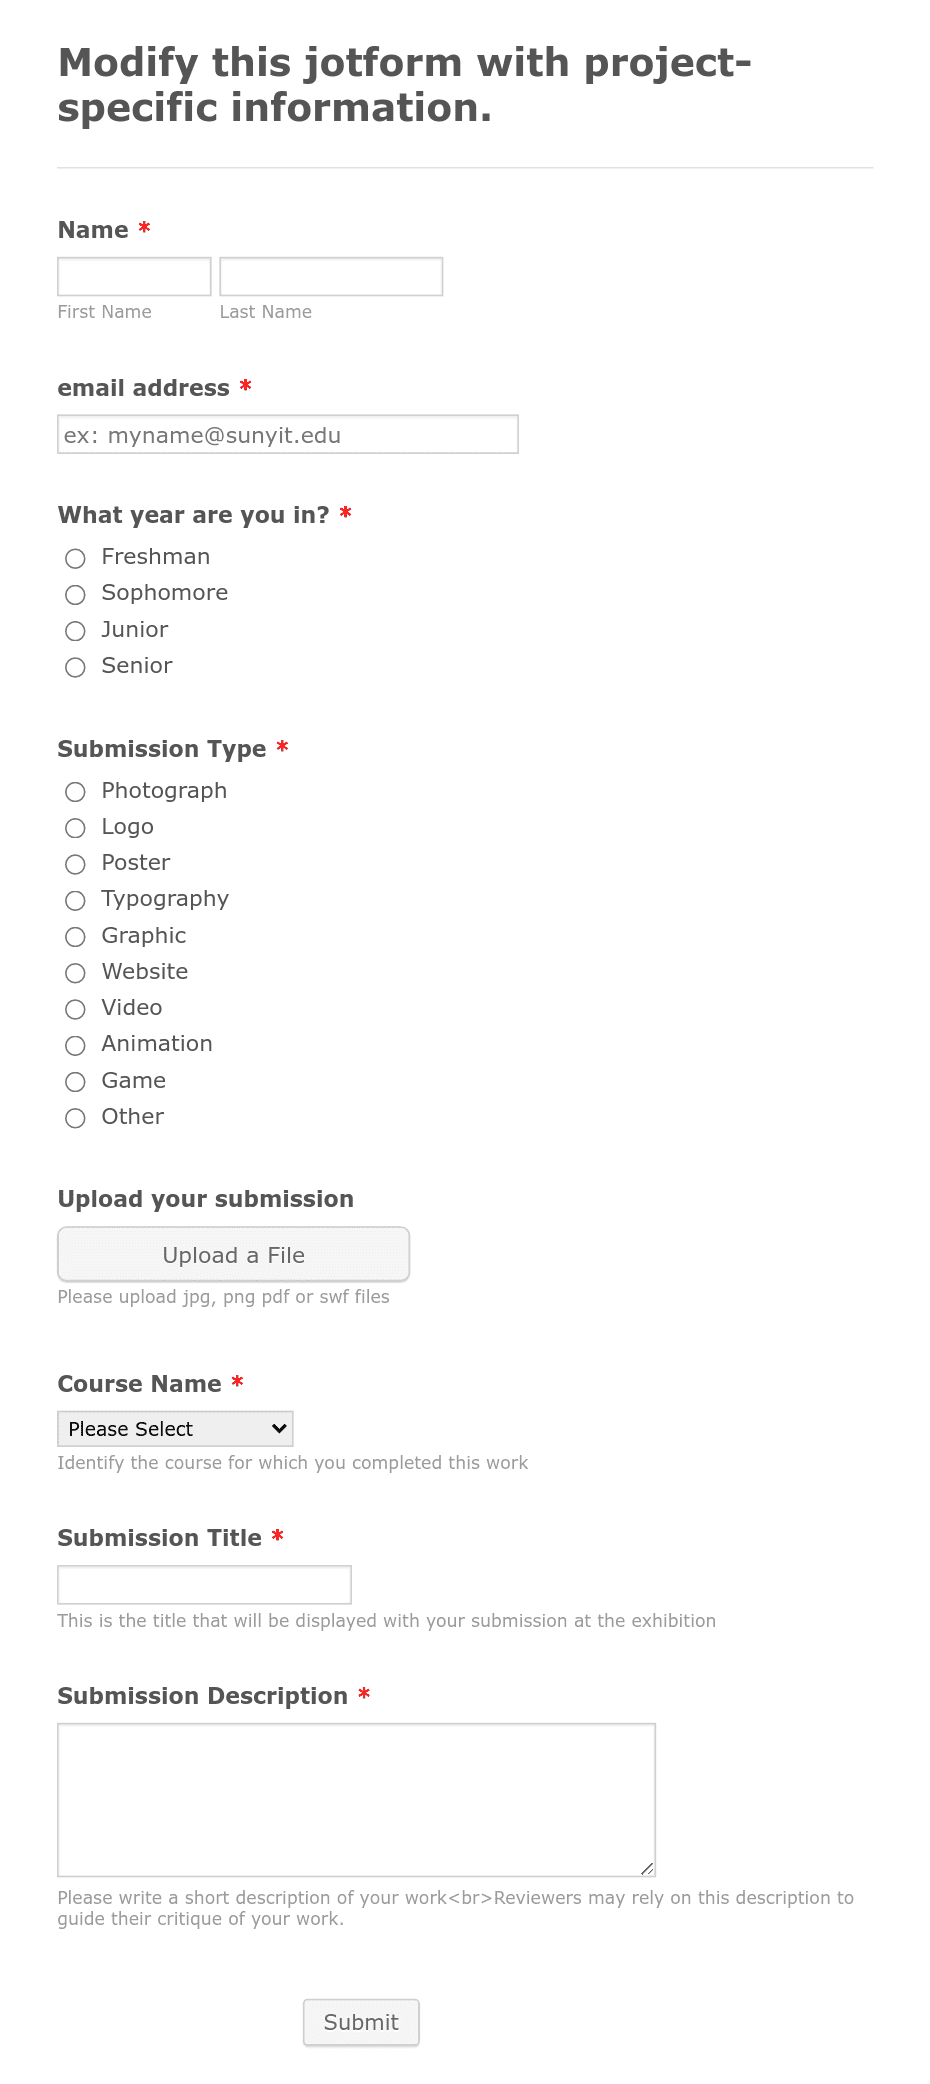
Task: Select Photograph as submission type
Action: [75, 792]
